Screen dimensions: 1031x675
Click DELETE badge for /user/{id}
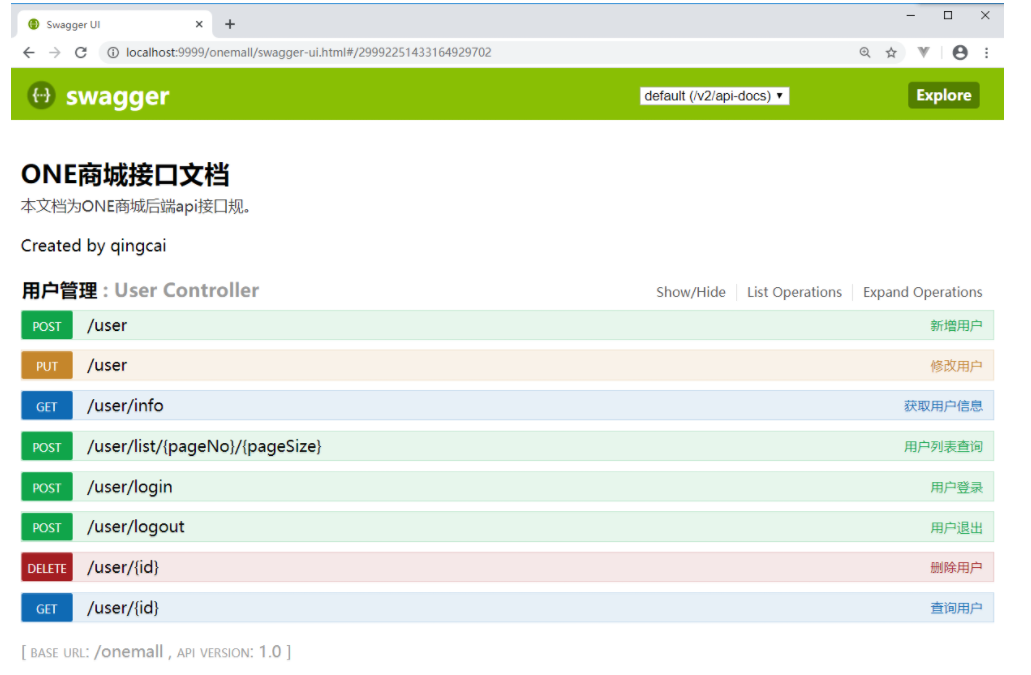[x=47, y=568]
